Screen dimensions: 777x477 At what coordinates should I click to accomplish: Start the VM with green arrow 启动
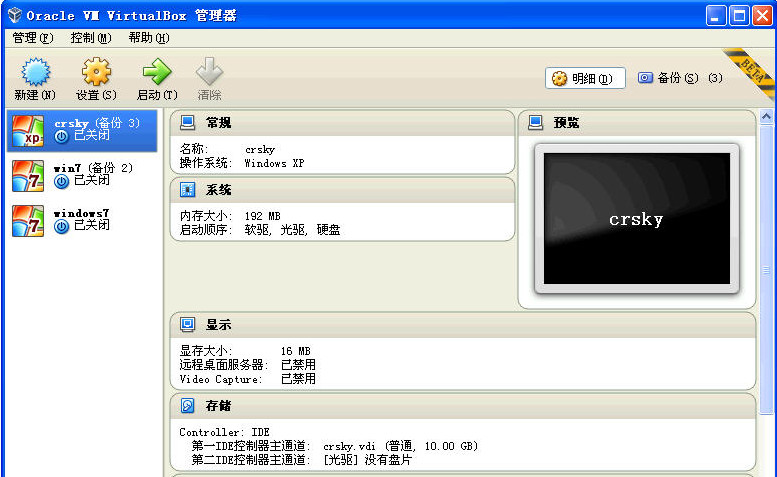coord(157,72)
